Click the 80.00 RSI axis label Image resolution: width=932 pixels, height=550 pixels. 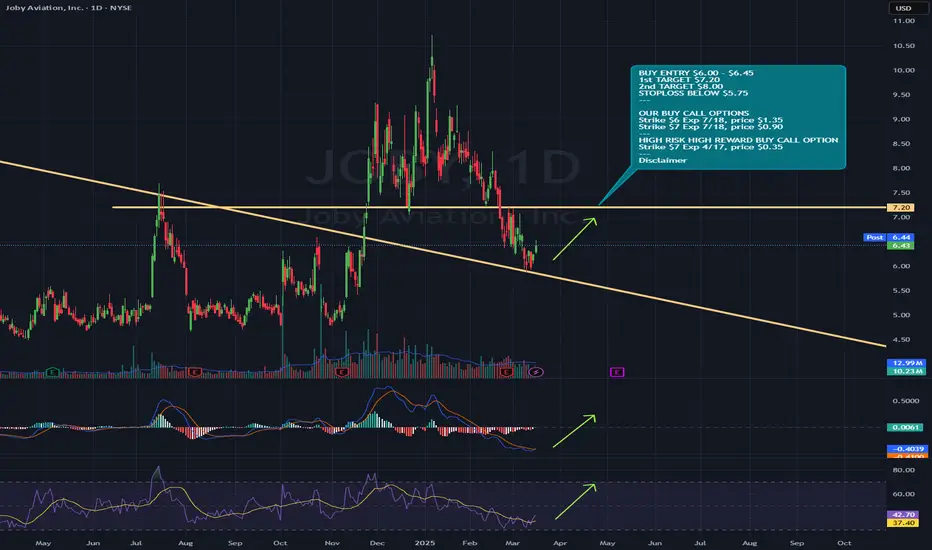(903, 470)
